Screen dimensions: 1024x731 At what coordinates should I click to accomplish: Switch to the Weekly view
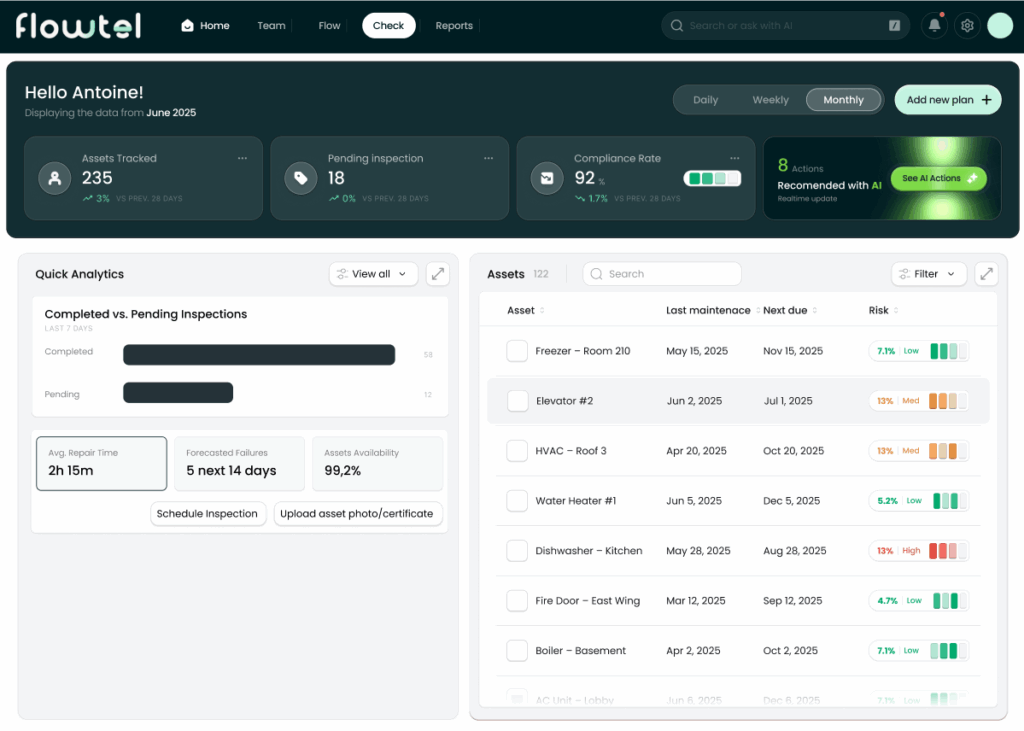[x=770, y=100]
